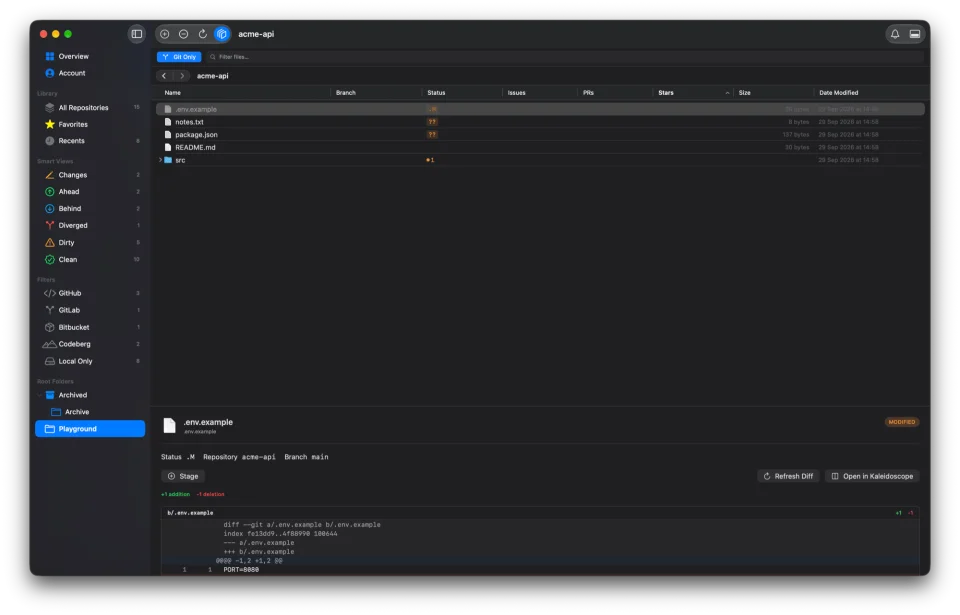Open Account in the sidebar

tap(89, 73)
